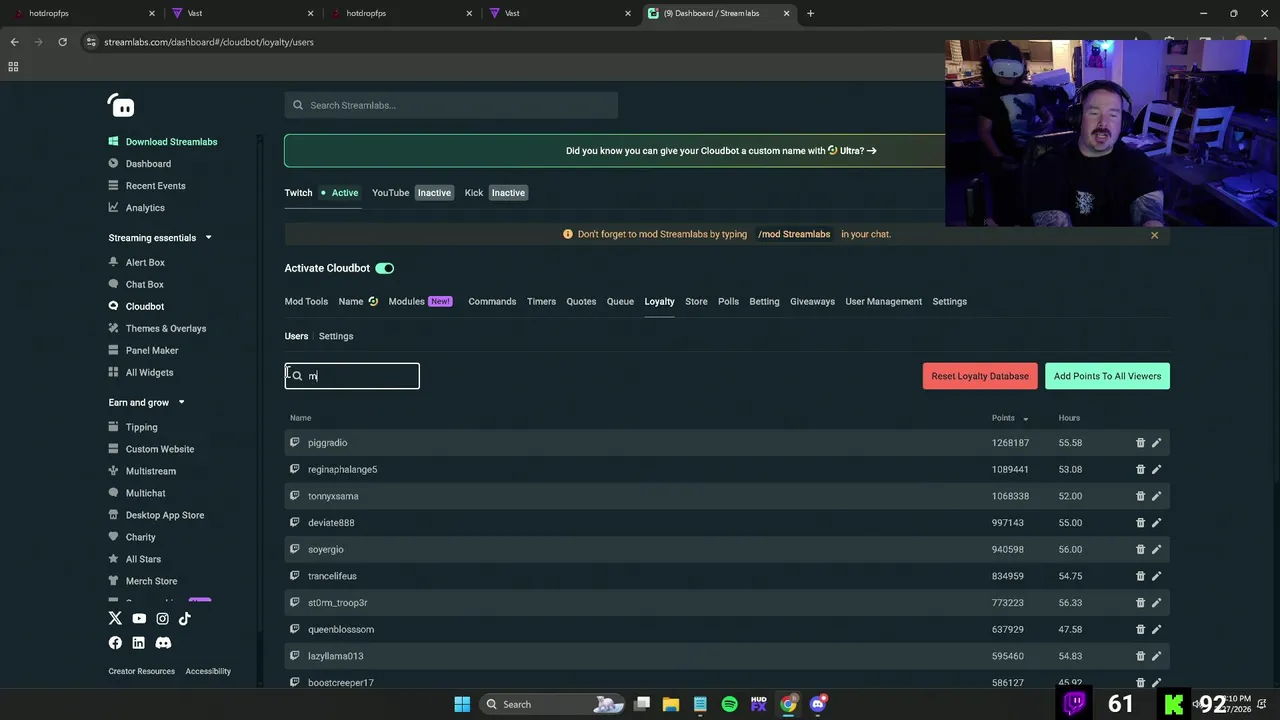Collapse Earn and grow section
Viewport: 1280px width, 720px height.
[181, 403]
